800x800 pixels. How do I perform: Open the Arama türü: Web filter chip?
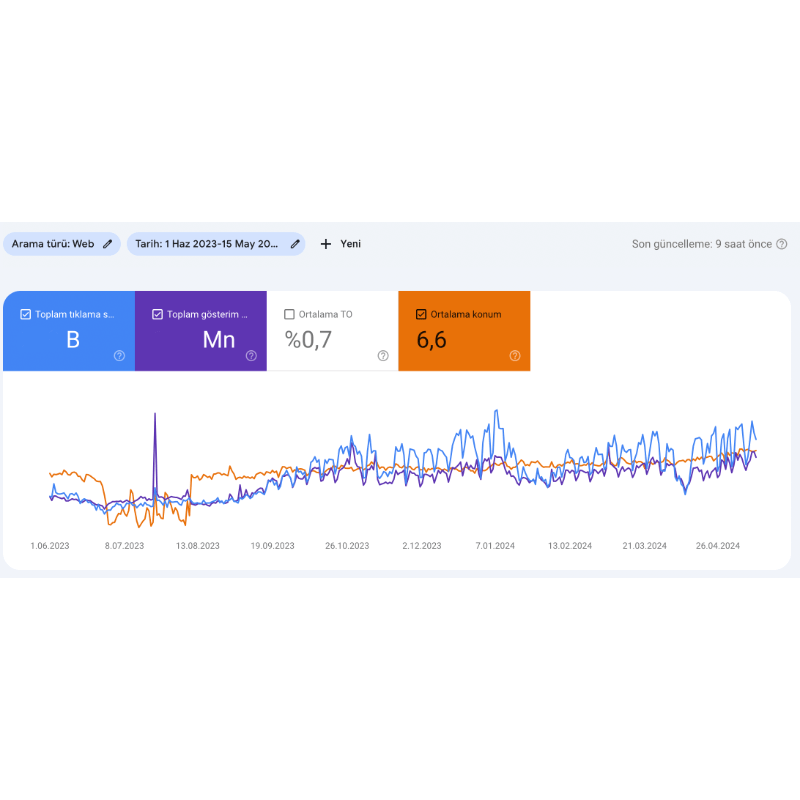tap(62, 244)
